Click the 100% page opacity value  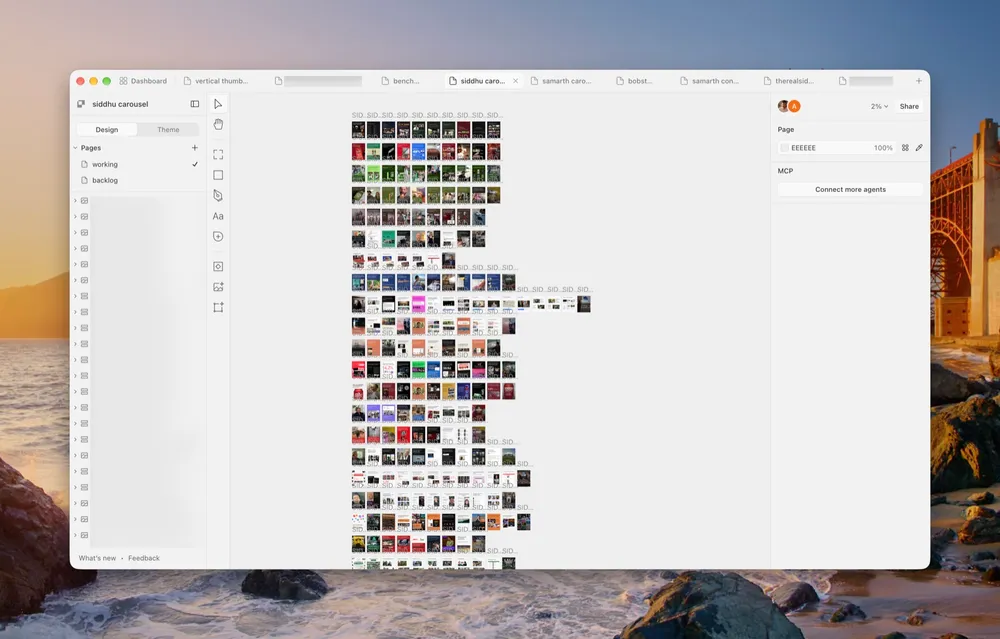[x=883, y=147]
